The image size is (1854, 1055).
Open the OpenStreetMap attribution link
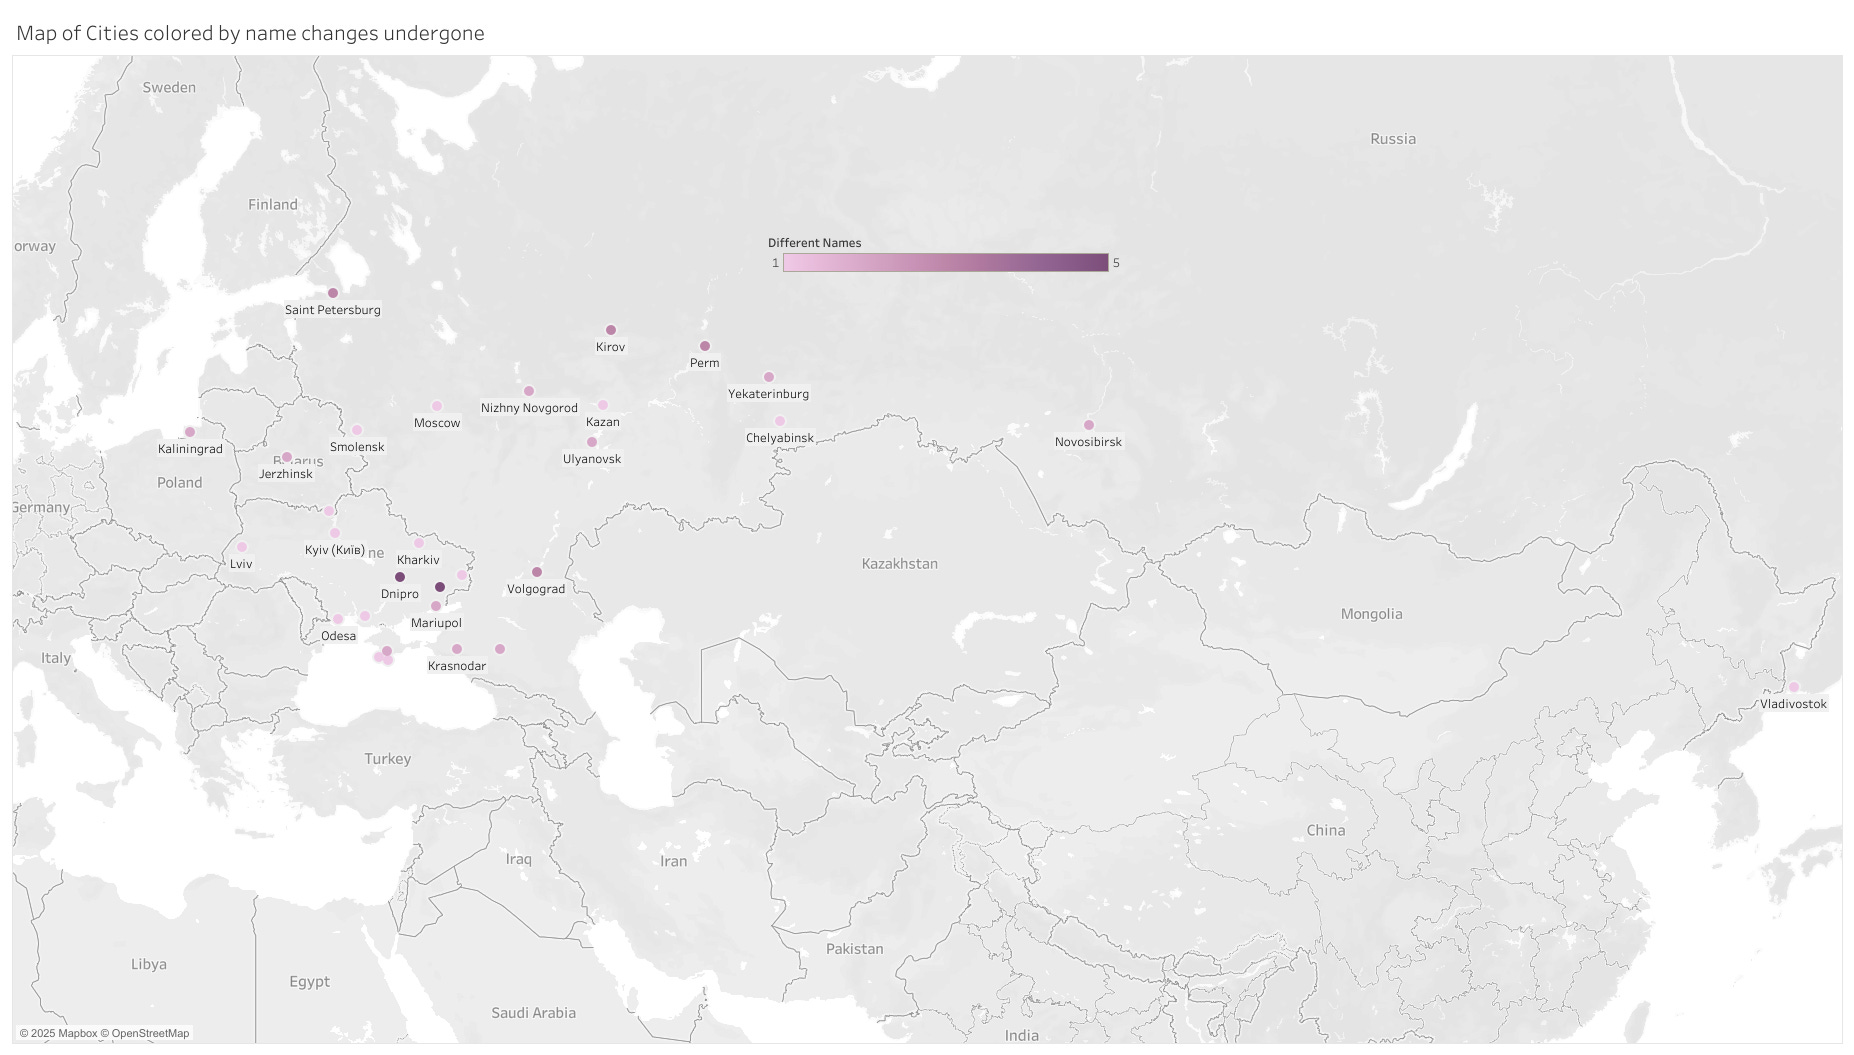(x=144, y=1033)
